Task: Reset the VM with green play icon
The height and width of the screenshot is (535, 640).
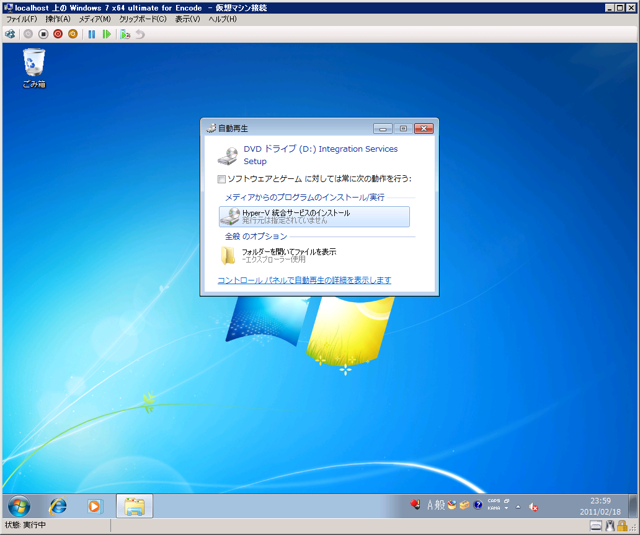Action: click(107, 34)
